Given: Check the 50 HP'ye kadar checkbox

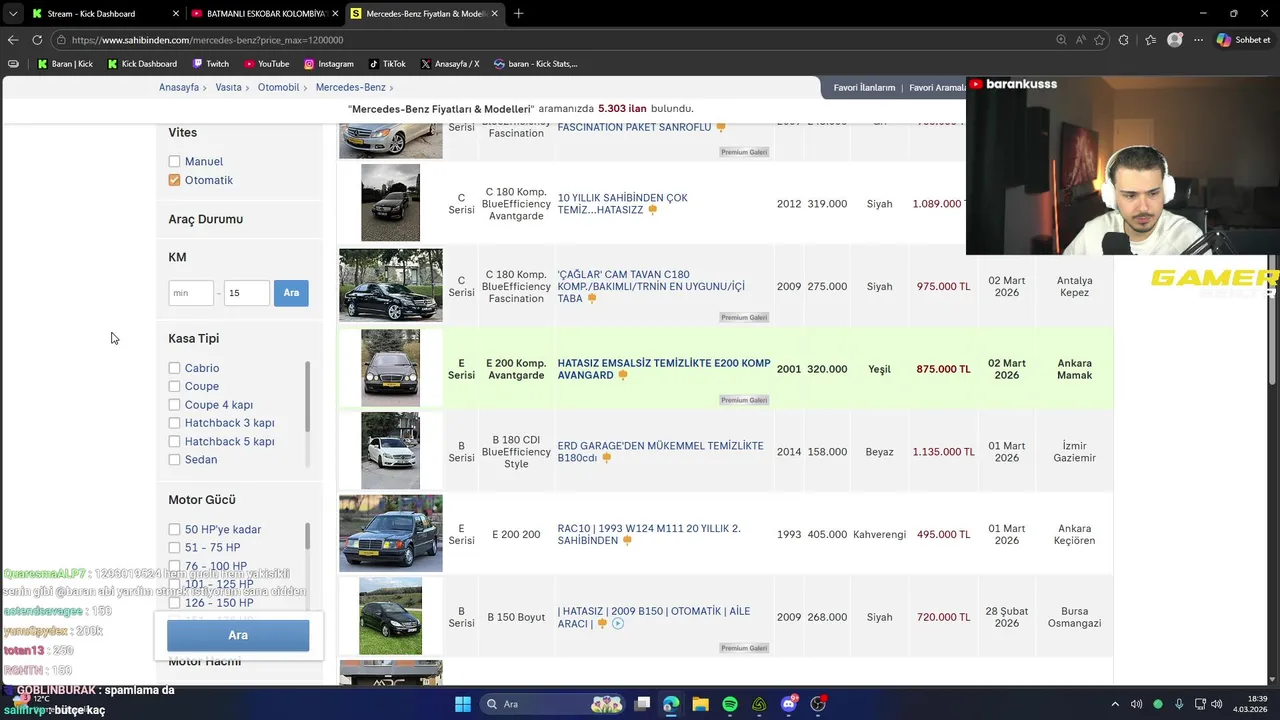Looking at the screenshot, I should point(174,529).
